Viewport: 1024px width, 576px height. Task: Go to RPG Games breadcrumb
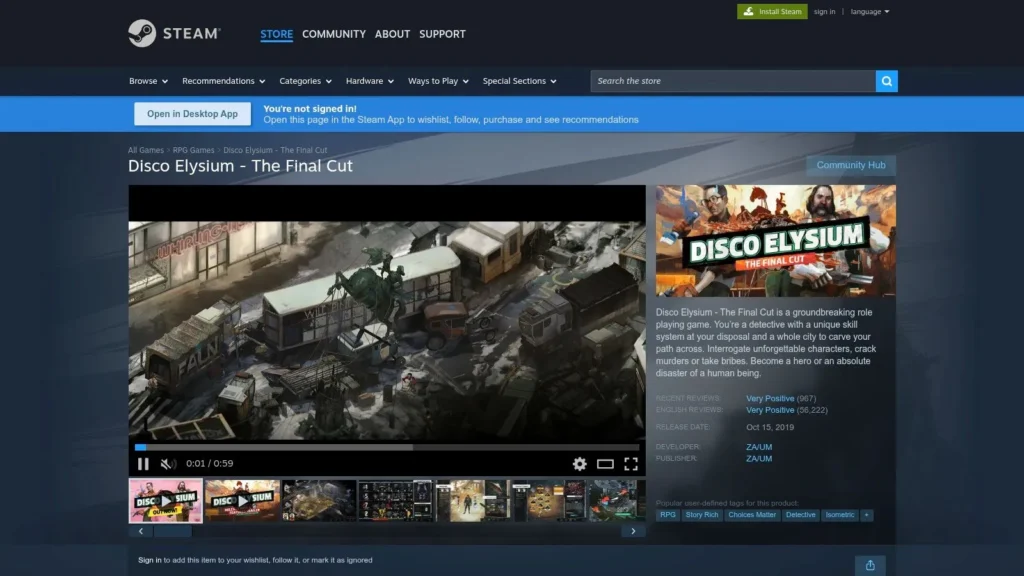[x=193, y=150]
